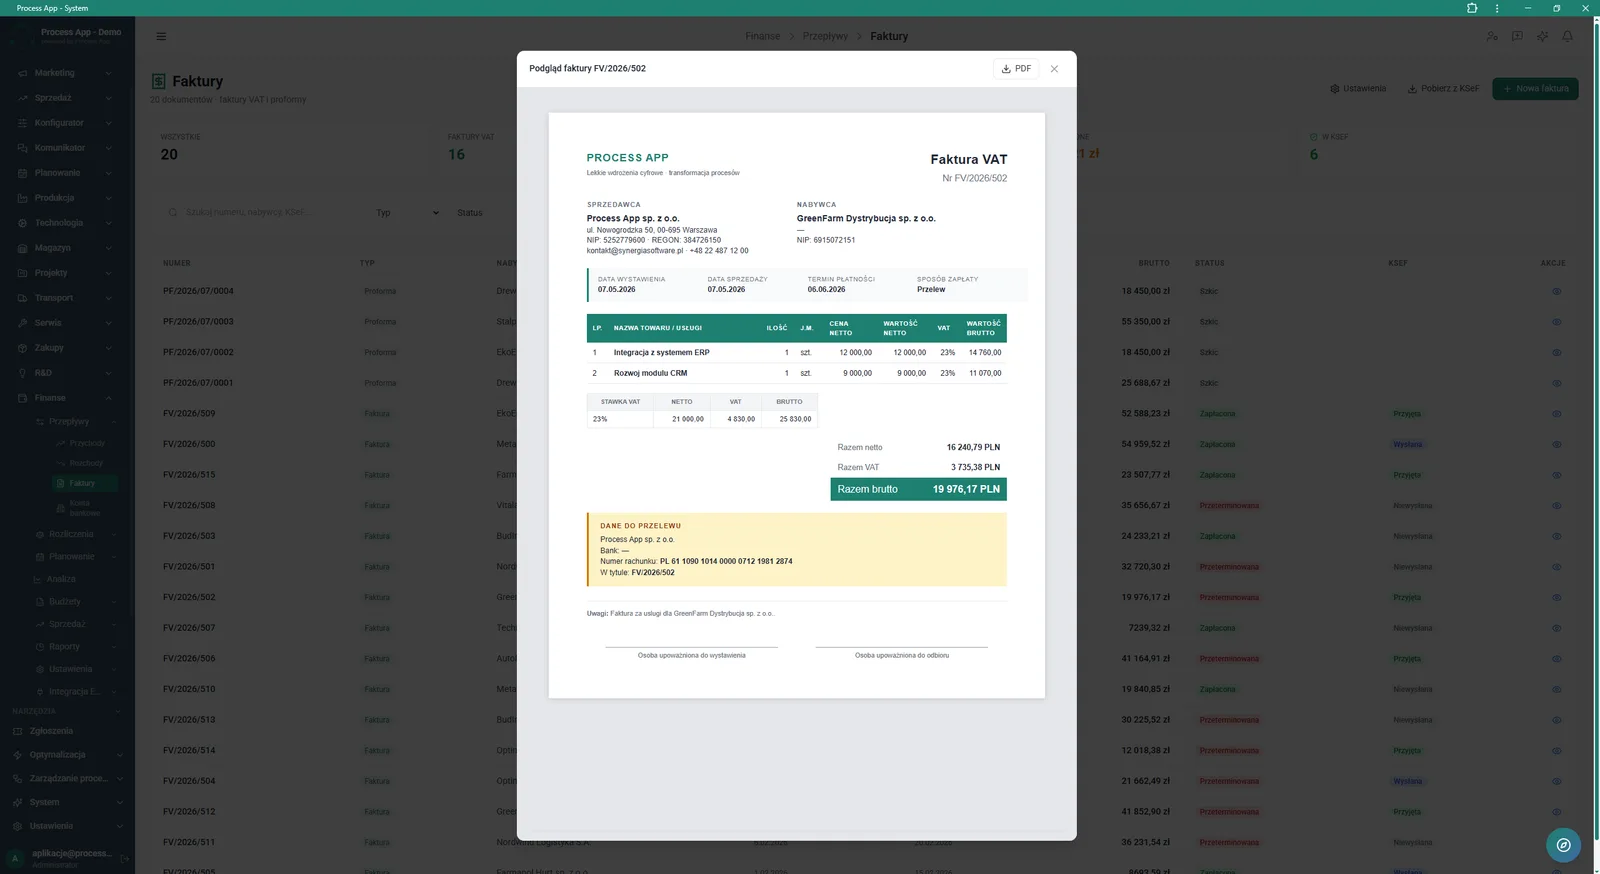Open the three-dot menu in the title bar

pos(1497,8)
